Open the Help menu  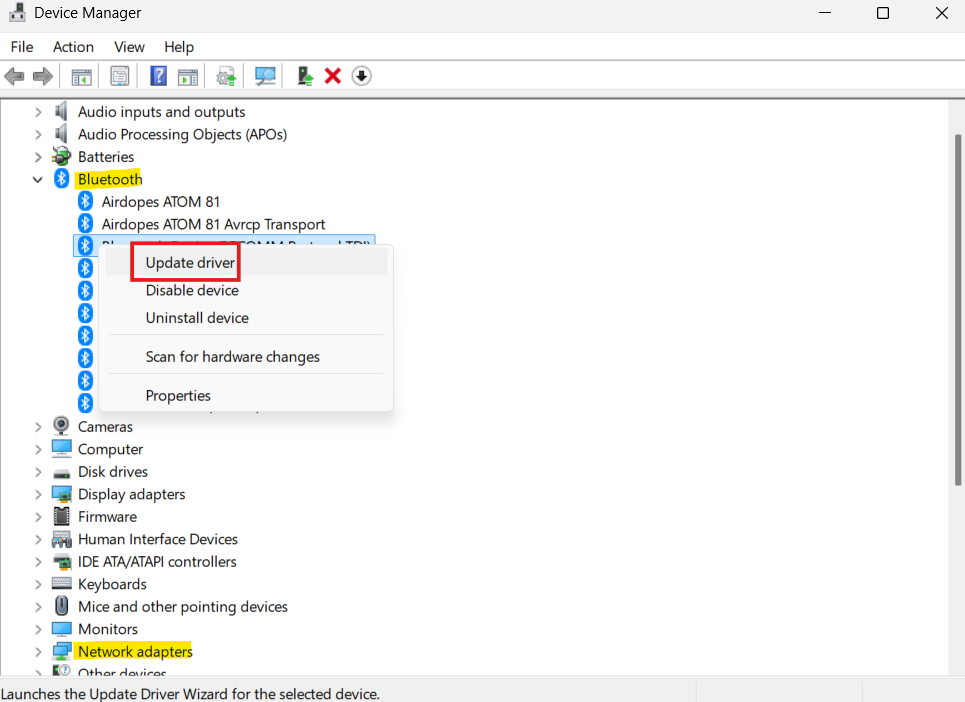coord(179,47)
